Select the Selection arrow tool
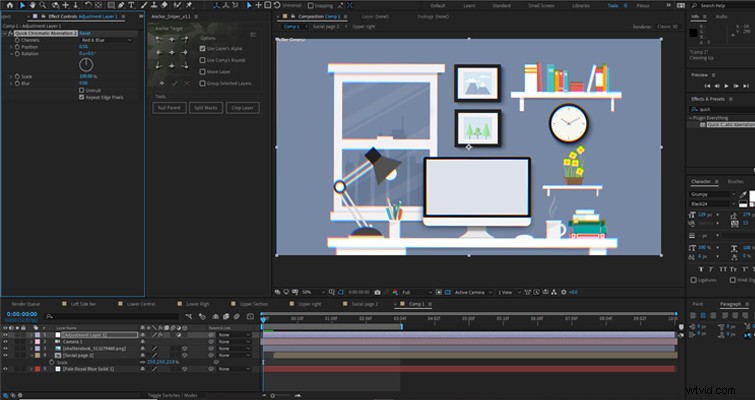755x400 pixels. click(x=22, y=5)
